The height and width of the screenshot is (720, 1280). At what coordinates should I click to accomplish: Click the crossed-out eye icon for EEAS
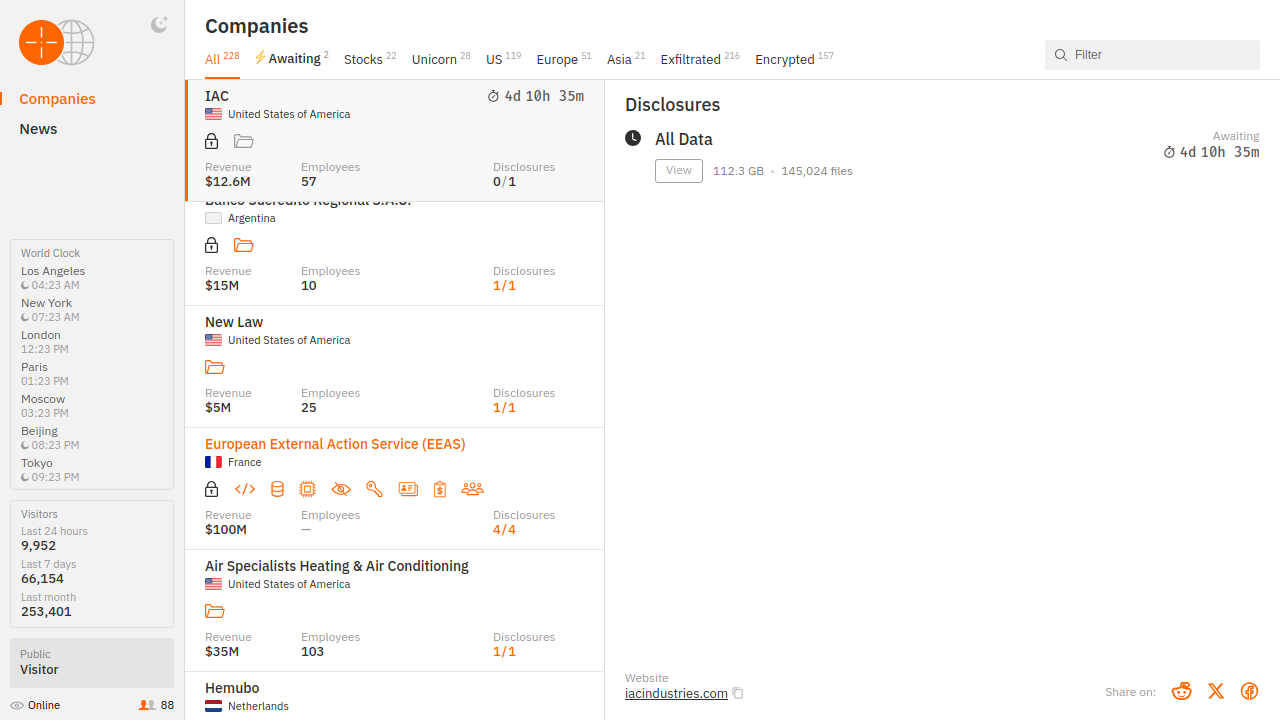[x=341, y=489]
